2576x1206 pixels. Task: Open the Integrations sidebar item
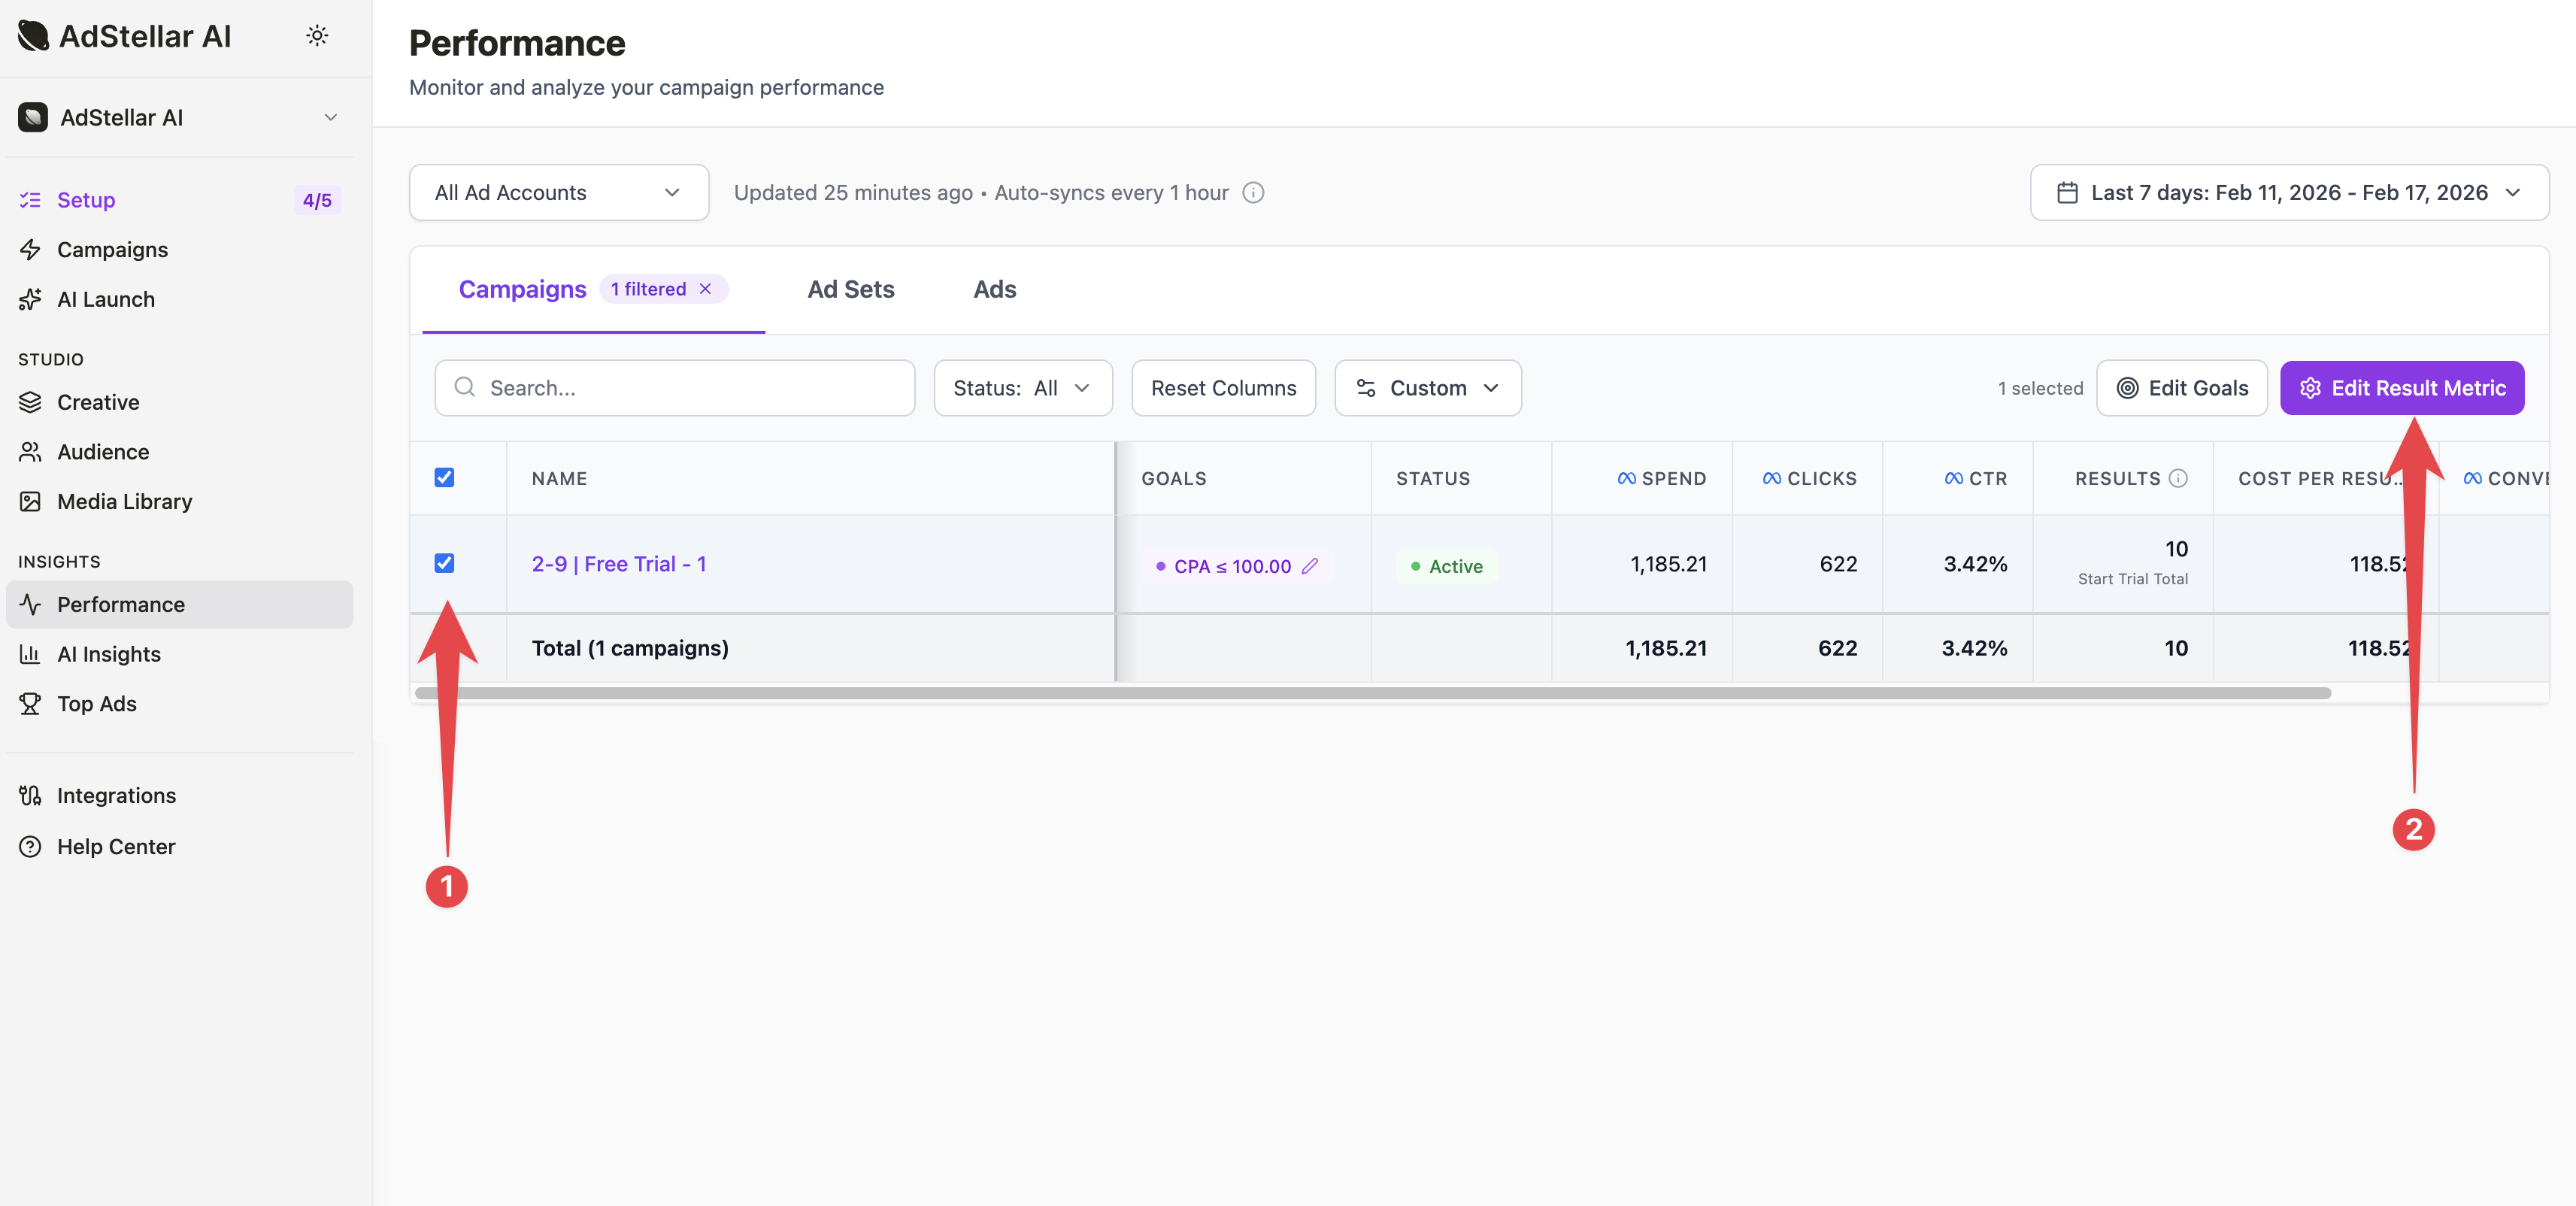point(116,795)
